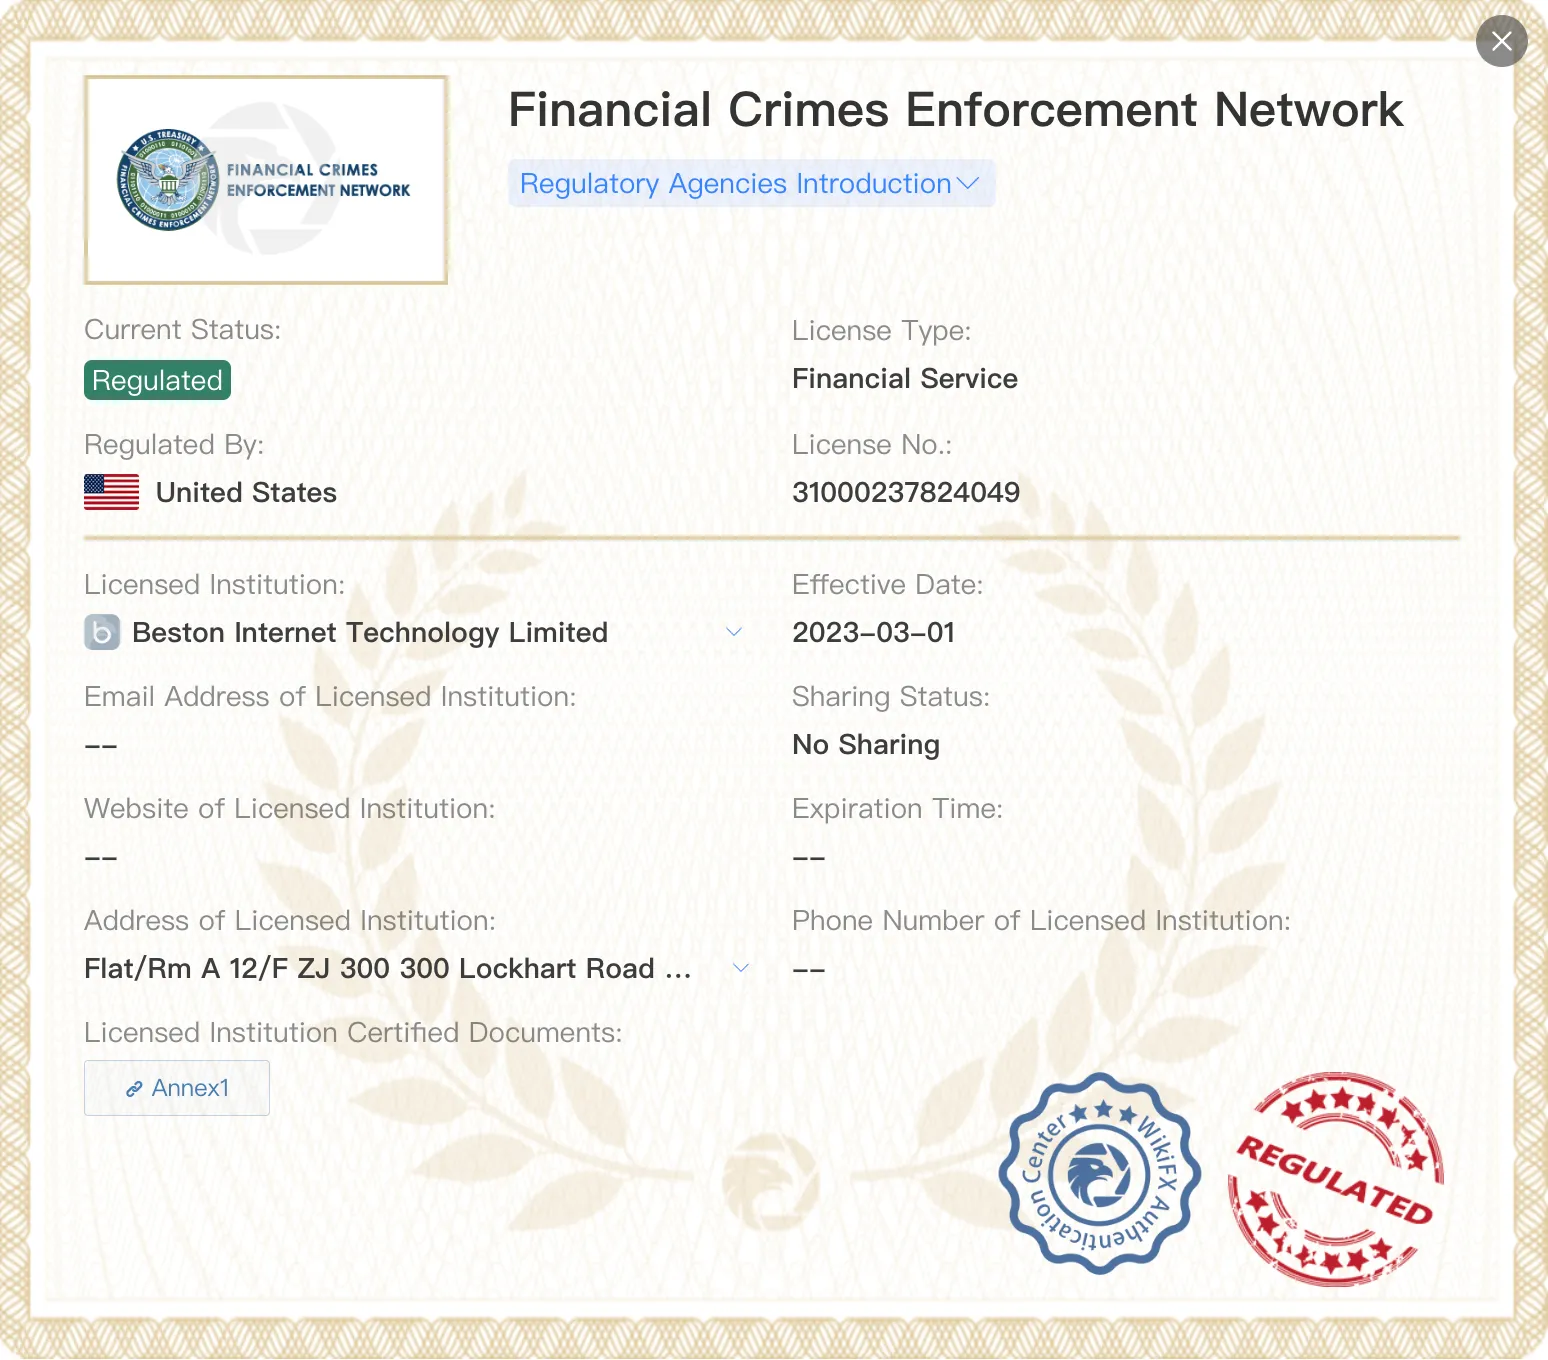This screenshot has height=1360, width=1548.
Task: Click the No Sharing status value
Action: point(866,744)
